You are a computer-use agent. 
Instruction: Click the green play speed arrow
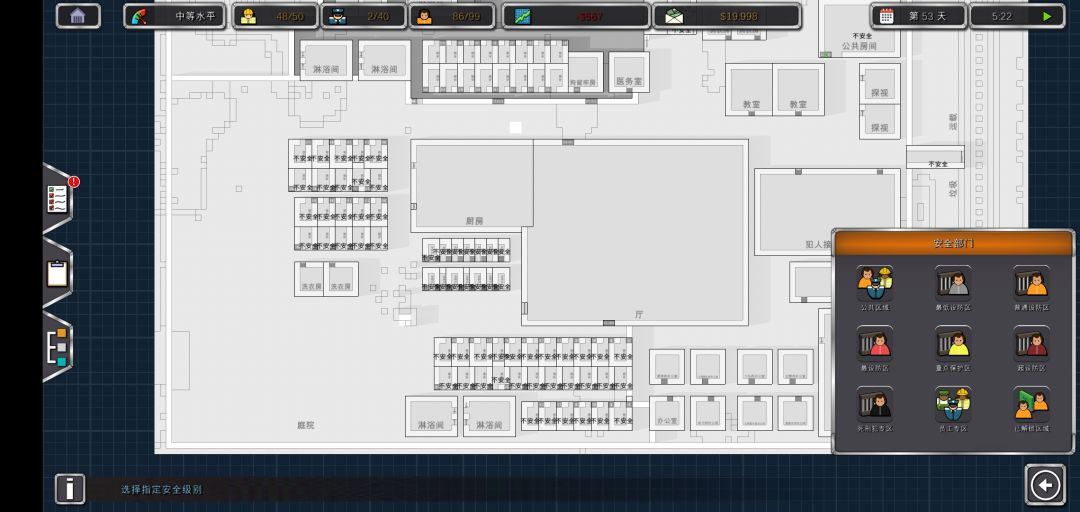tap(1047, 16)
